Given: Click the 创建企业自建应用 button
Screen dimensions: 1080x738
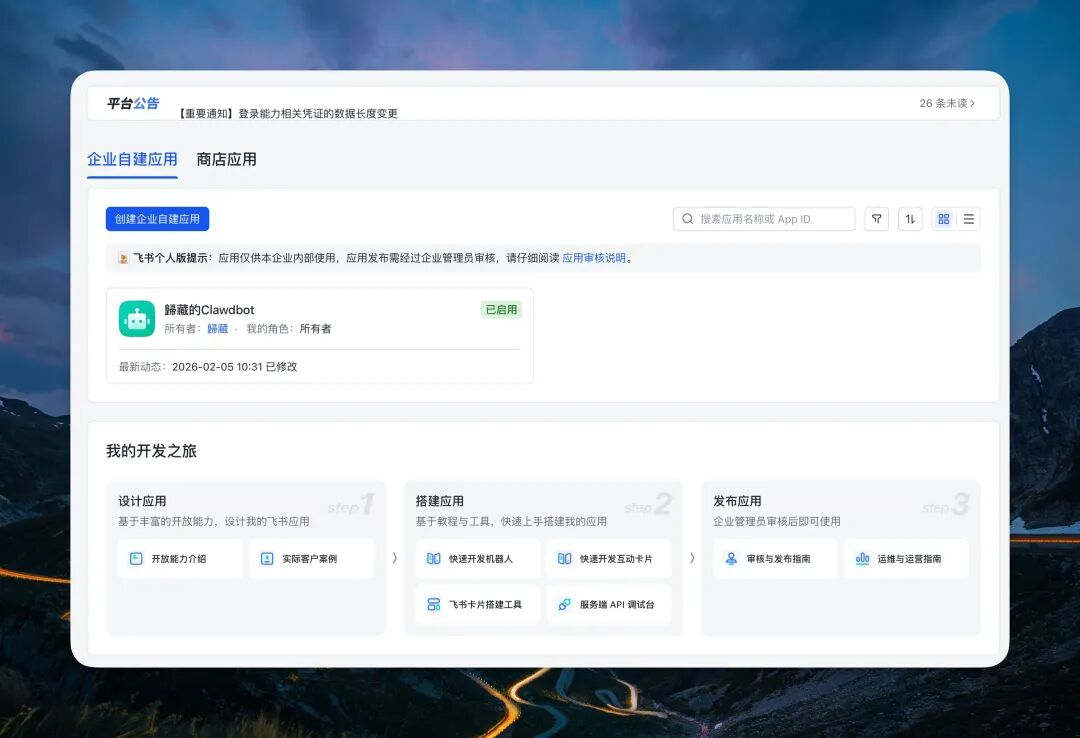Looking at the screenshot, I should pyautogui.click(x=157, y=218).
